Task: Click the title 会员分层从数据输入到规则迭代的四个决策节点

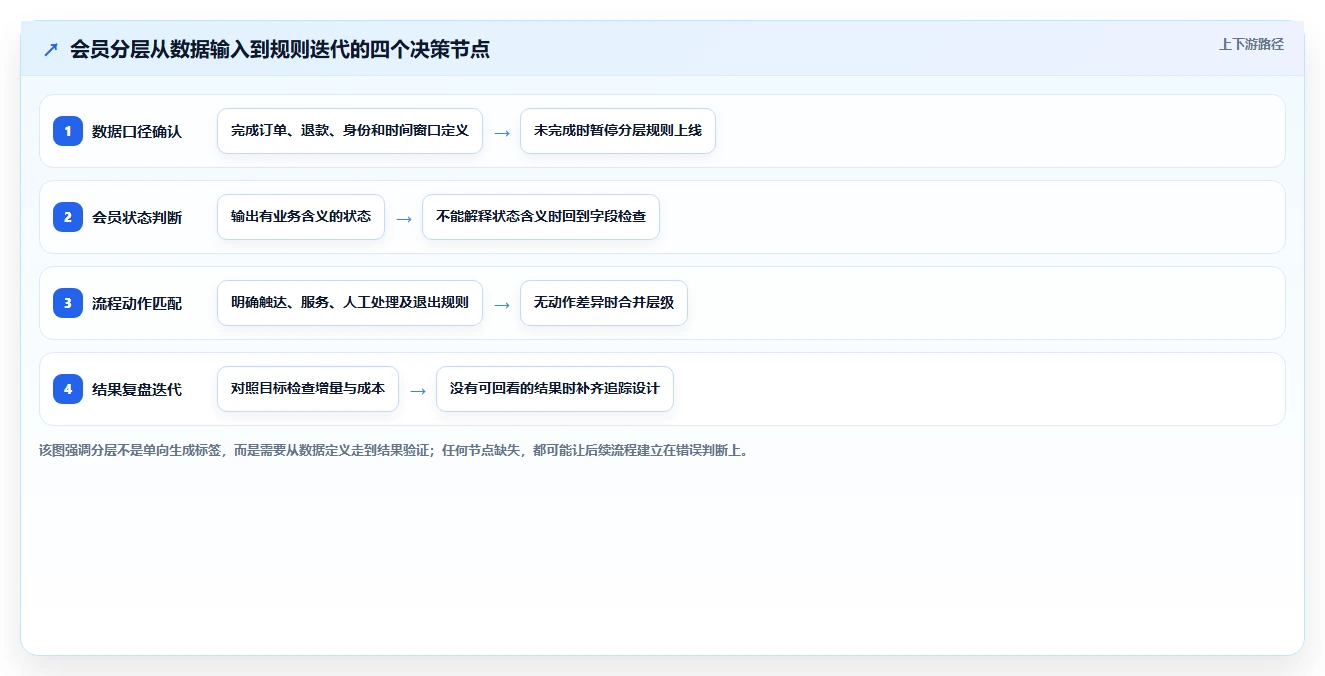Action: pos(280,49)
